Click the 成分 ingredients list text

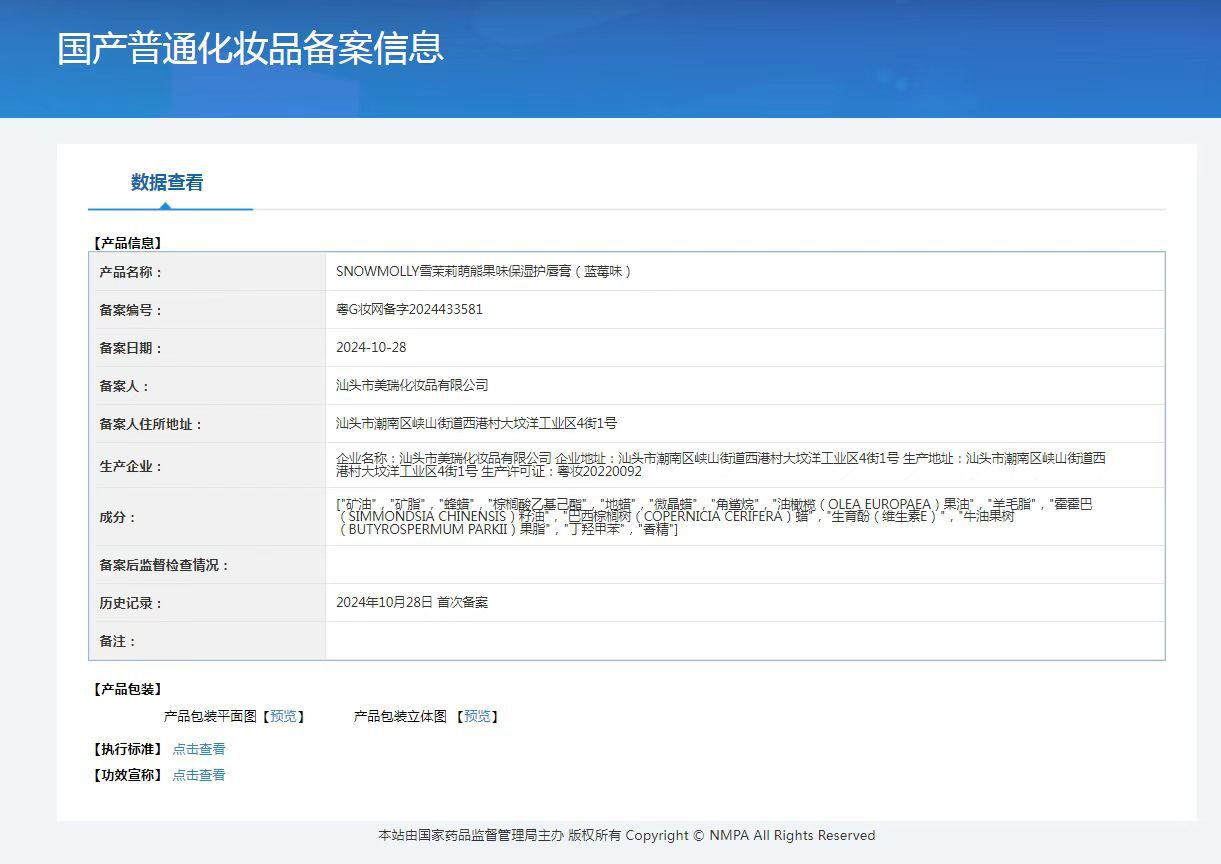coord(714,517)
